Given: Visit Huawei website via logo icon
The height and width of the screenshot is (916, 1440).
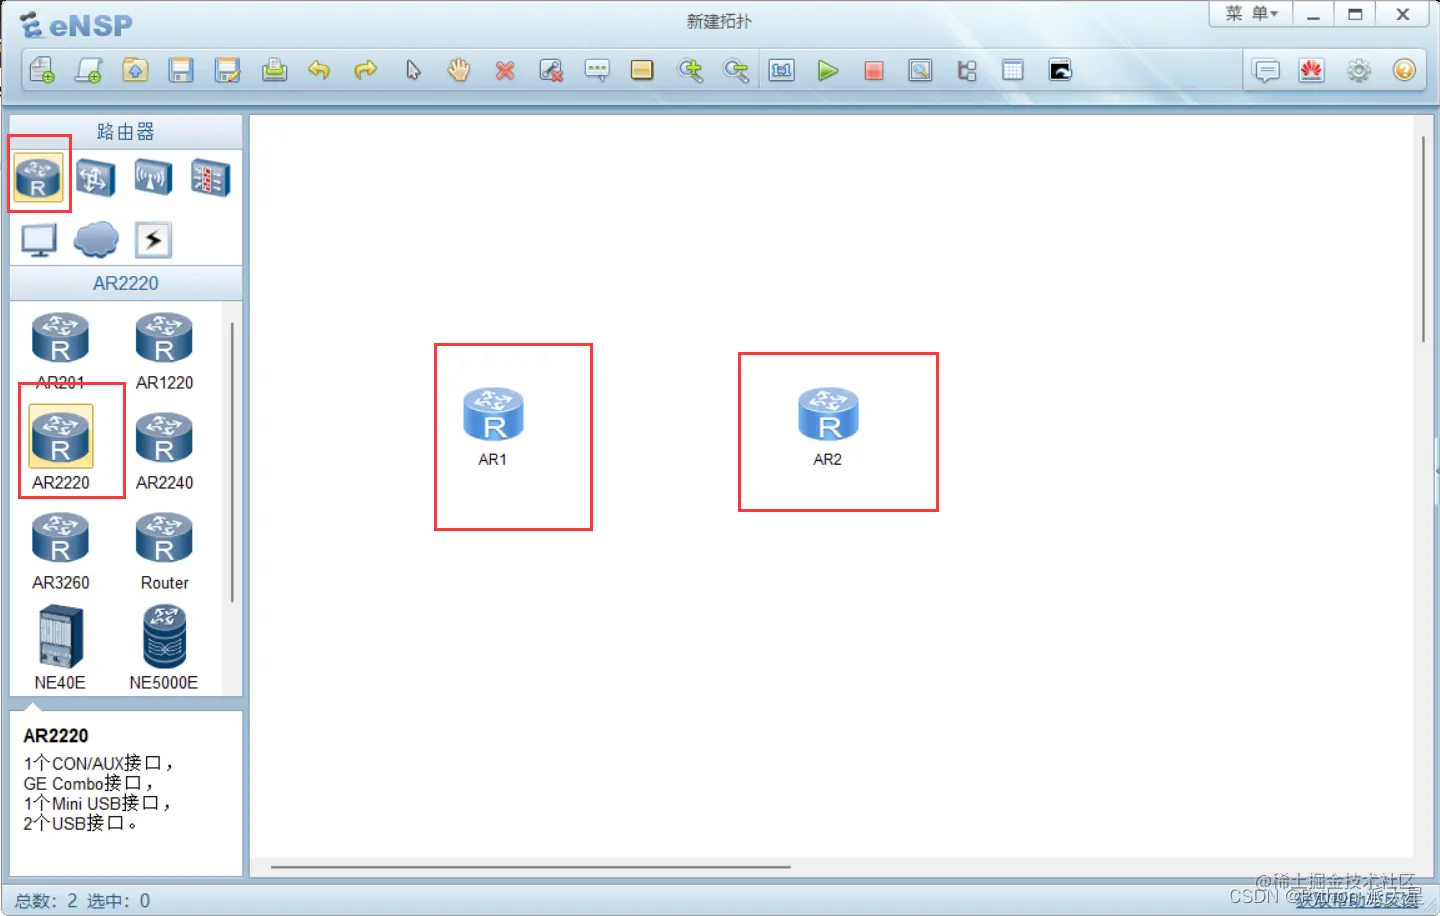Looking at the screenshot, I should point(1312,71).
